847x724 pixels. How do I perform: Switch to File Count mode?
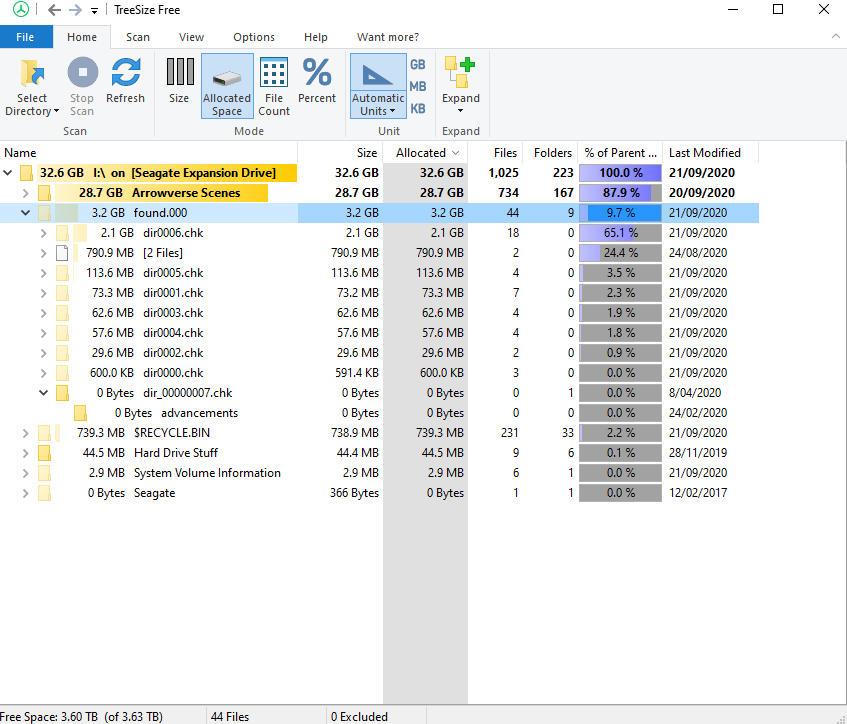[273, 87]
